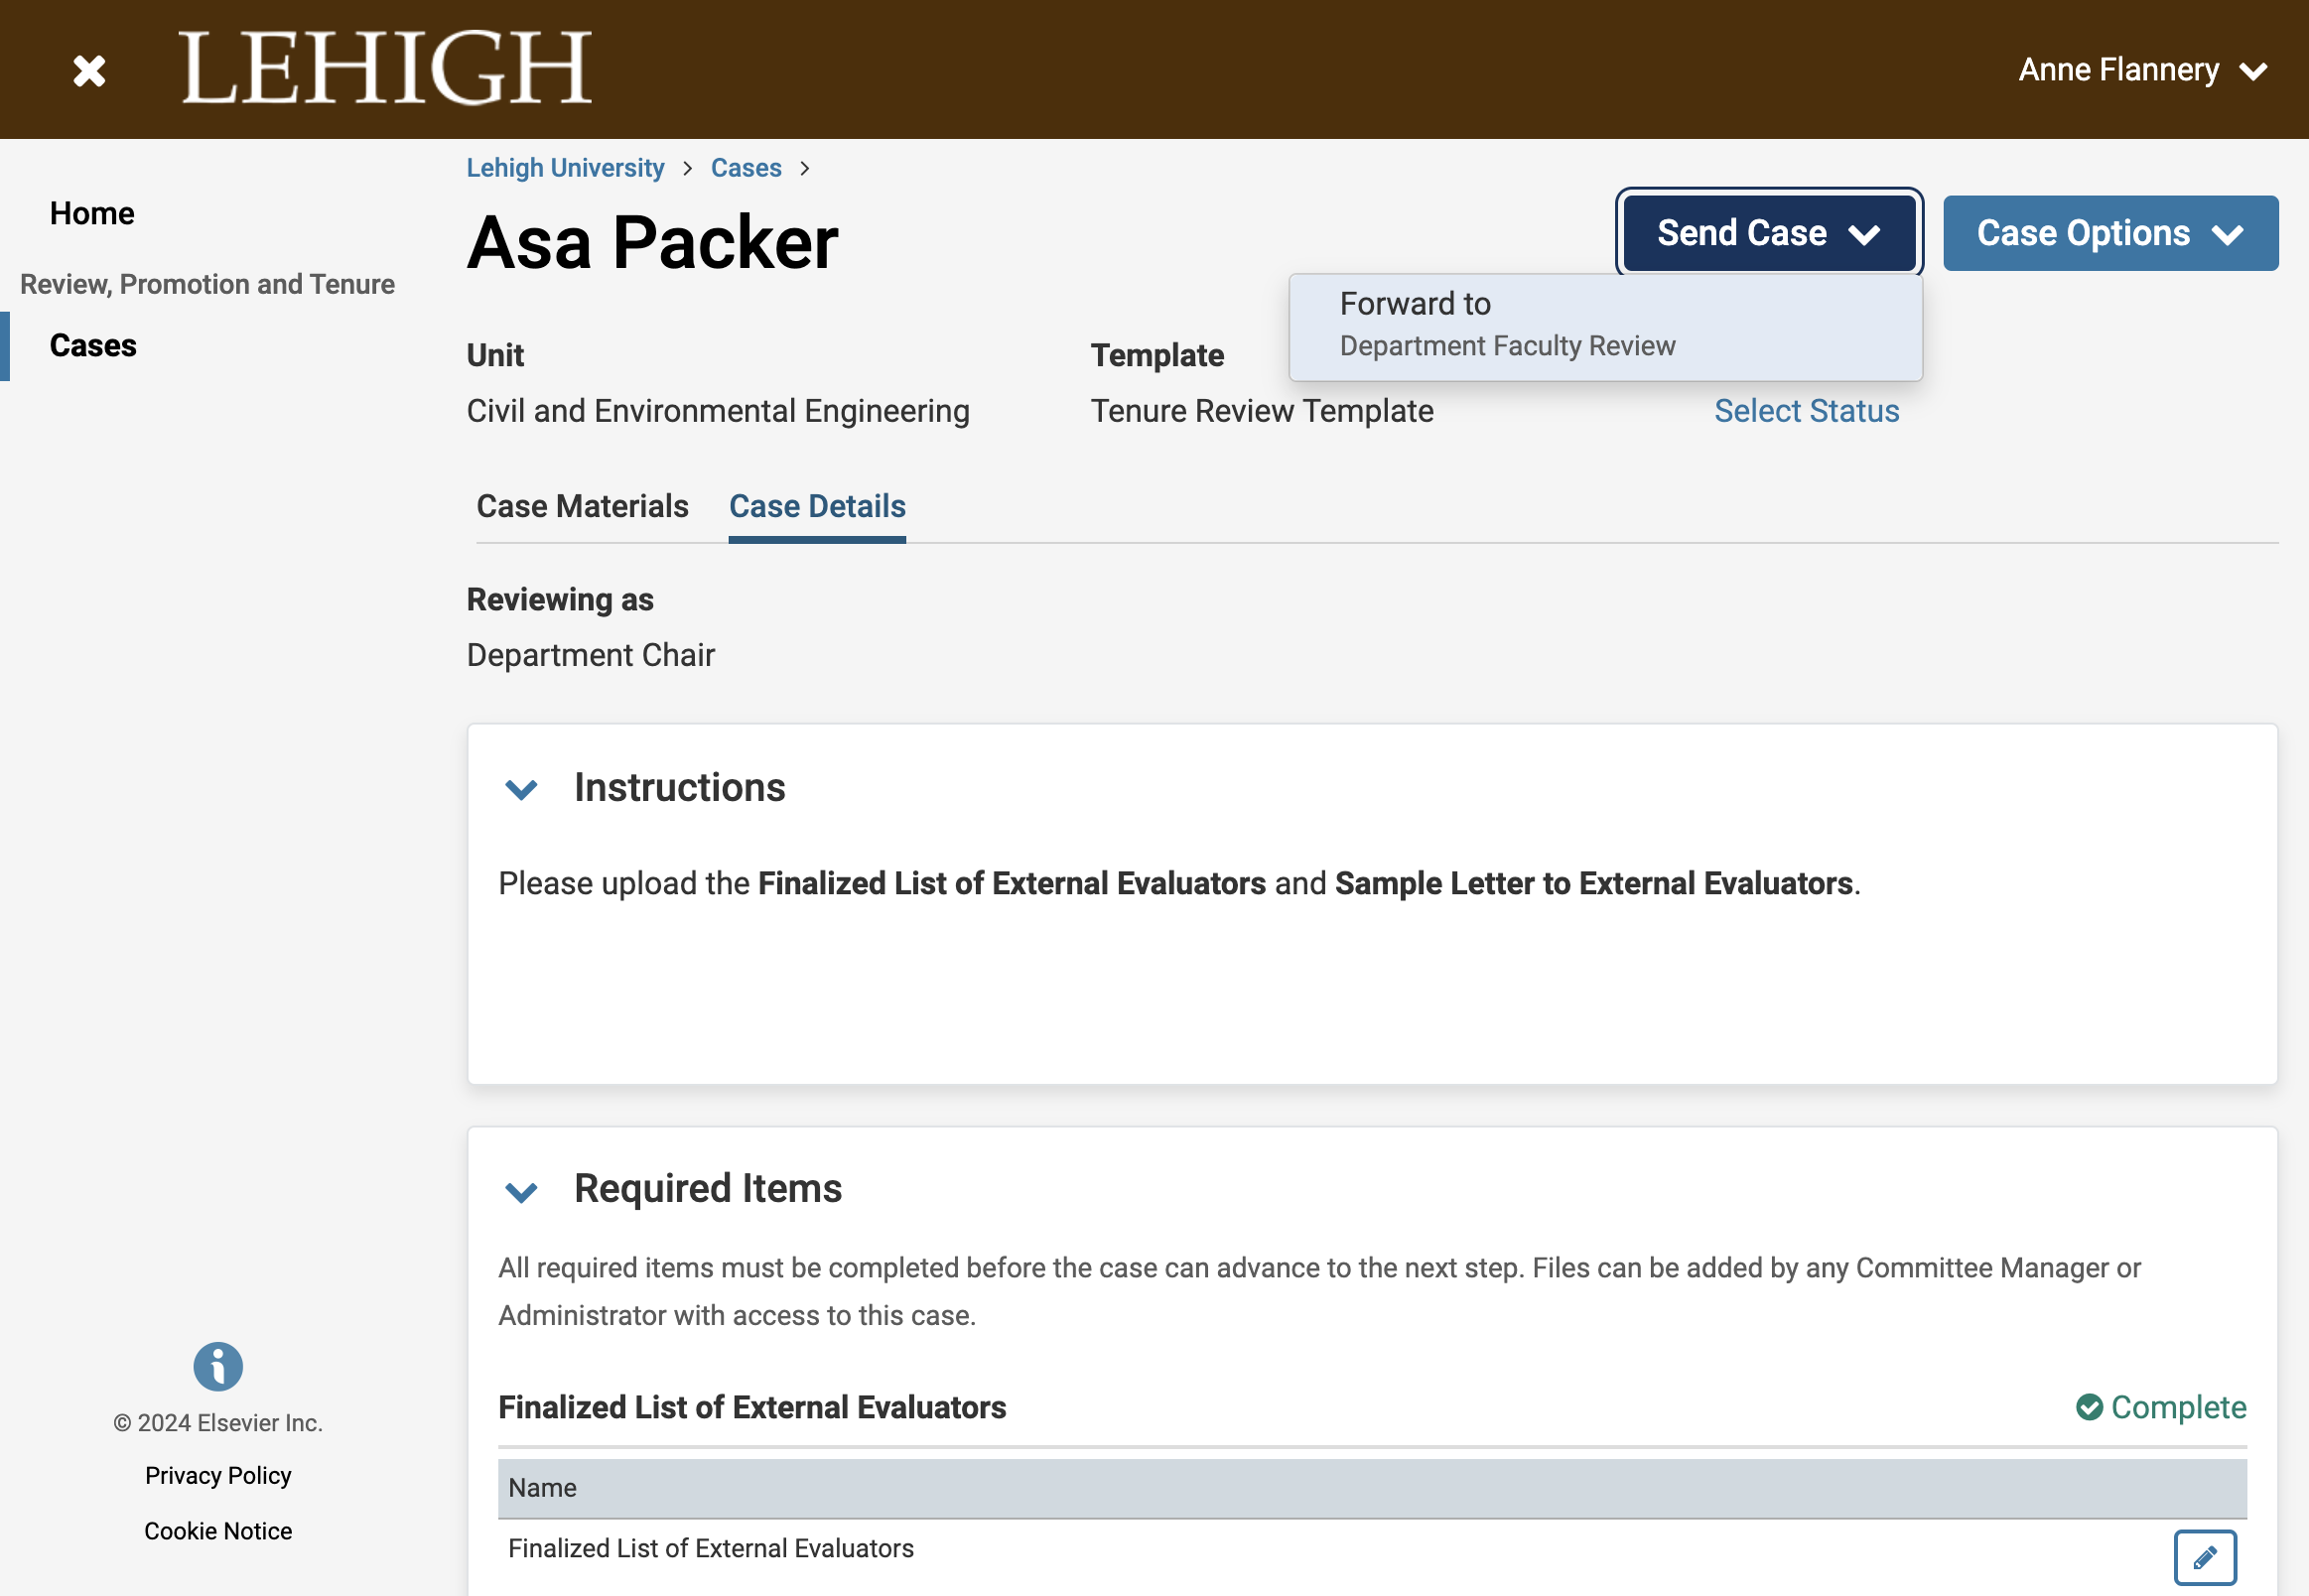Open the info icon above the copyright

(218, 1366)
